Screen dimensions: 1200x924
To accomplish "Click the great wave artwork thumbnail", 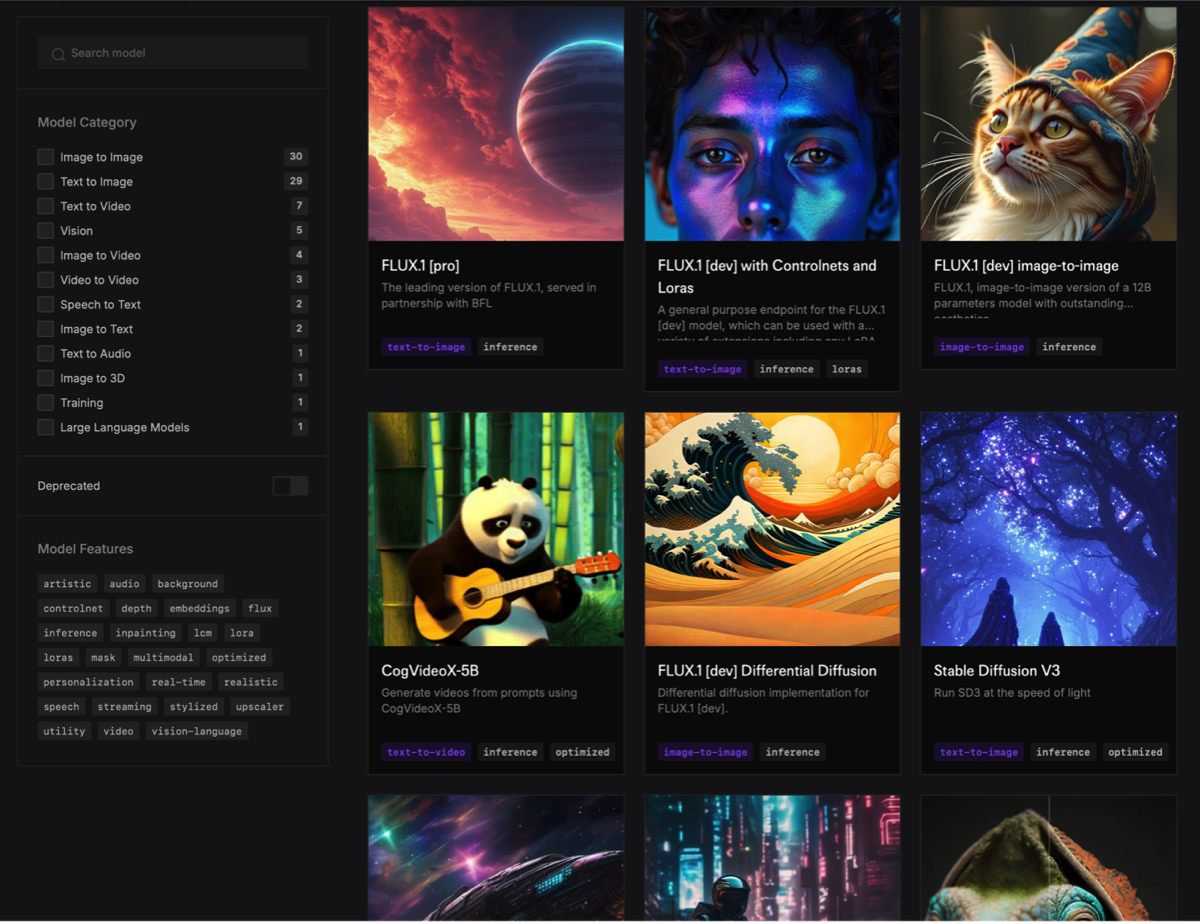I will (772, 529).
